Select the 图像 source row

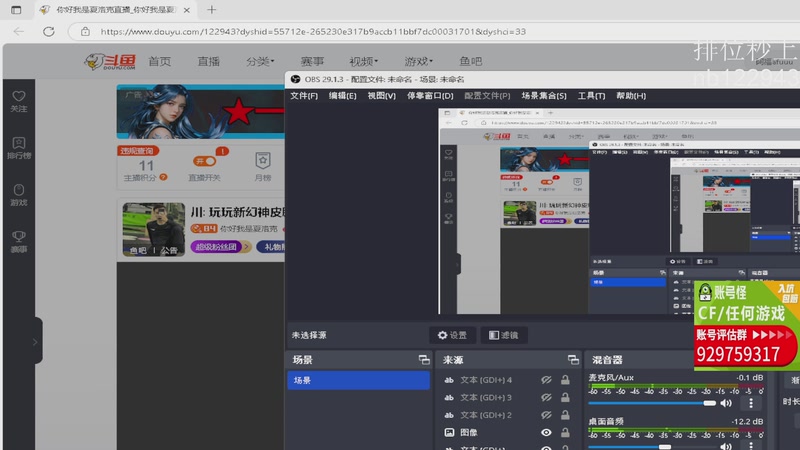pyautogui.click(x=508, y=432)
